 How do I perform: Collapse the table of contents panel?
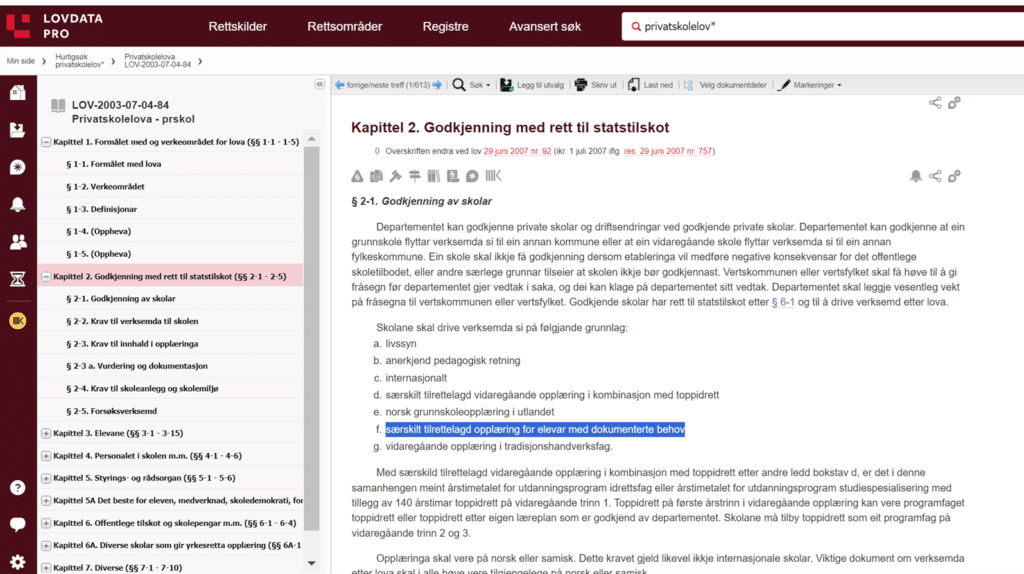tap(319, 84)
